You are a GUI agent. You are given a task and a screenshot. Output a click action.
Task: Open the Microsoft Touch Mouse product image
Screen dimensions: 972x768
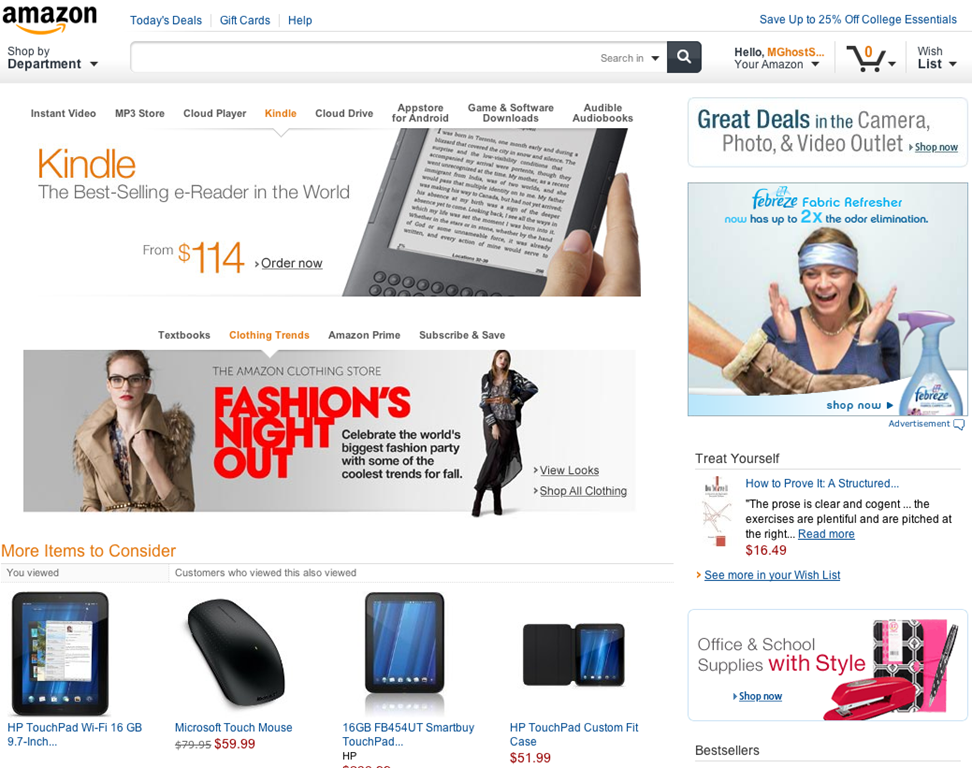pos(236,653)
